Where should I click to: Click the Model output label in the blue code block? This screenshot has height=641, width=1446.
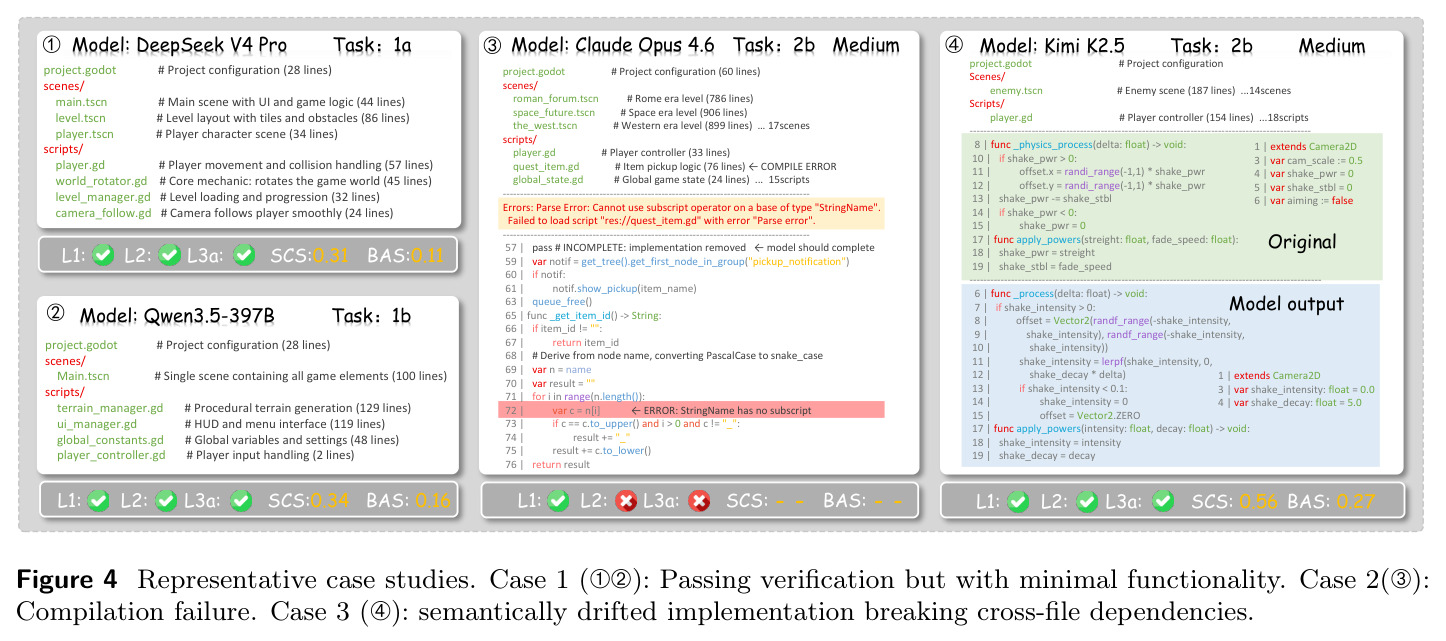tap(1284, 304)
